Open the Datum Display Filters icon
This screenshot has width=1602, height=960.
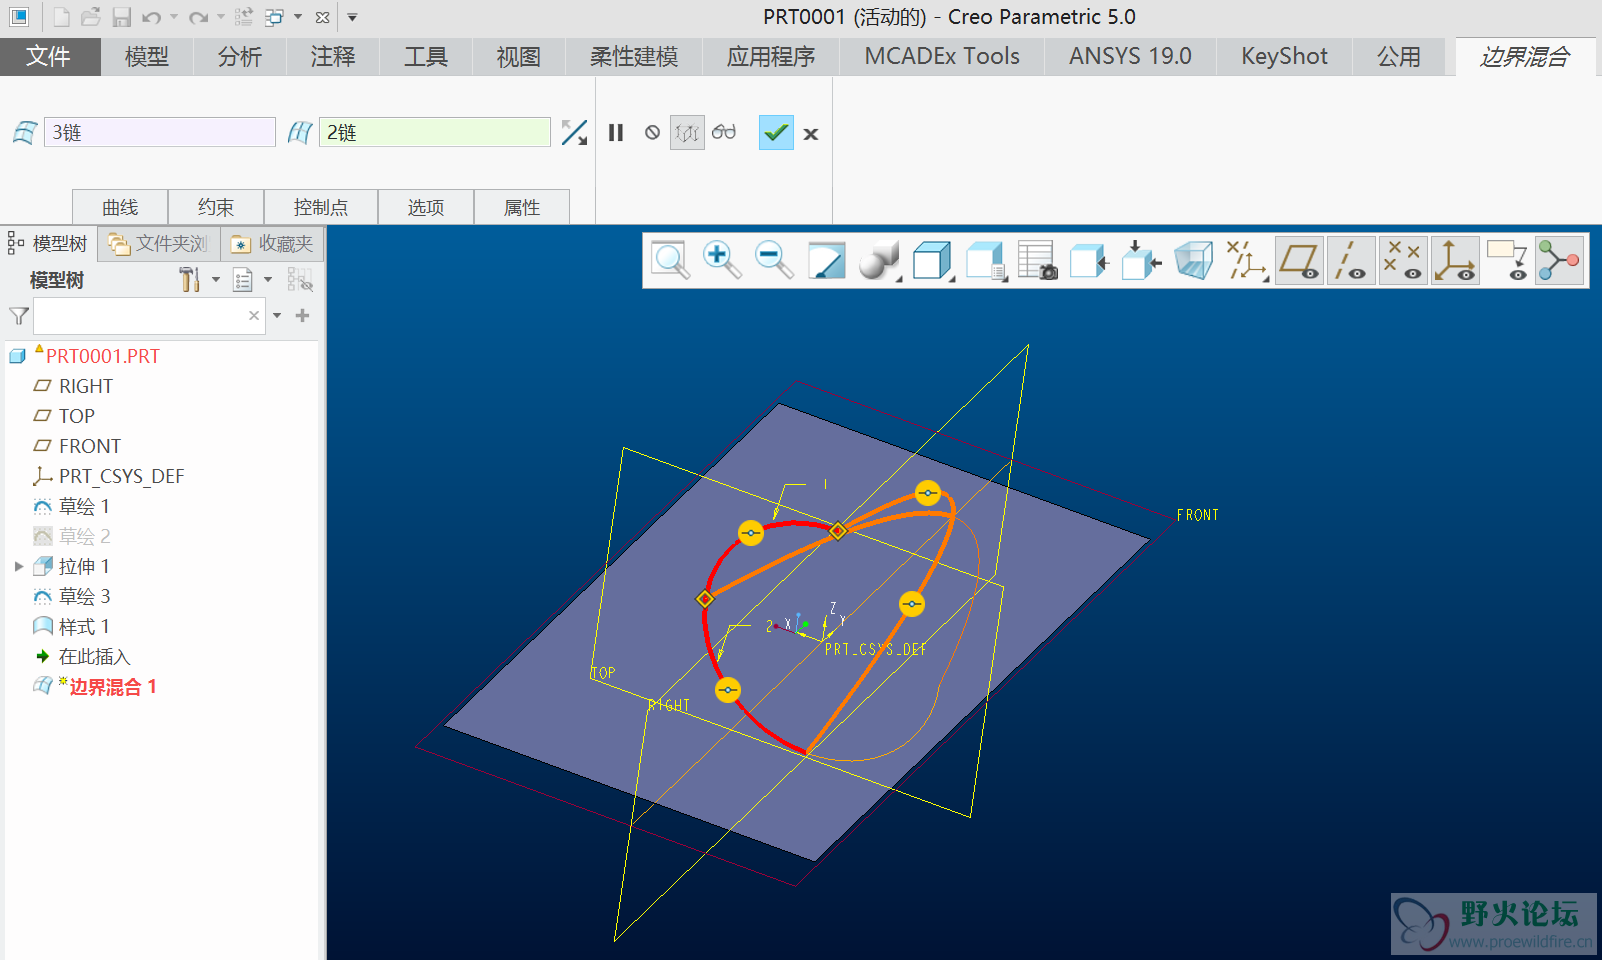coord(1247,260)
